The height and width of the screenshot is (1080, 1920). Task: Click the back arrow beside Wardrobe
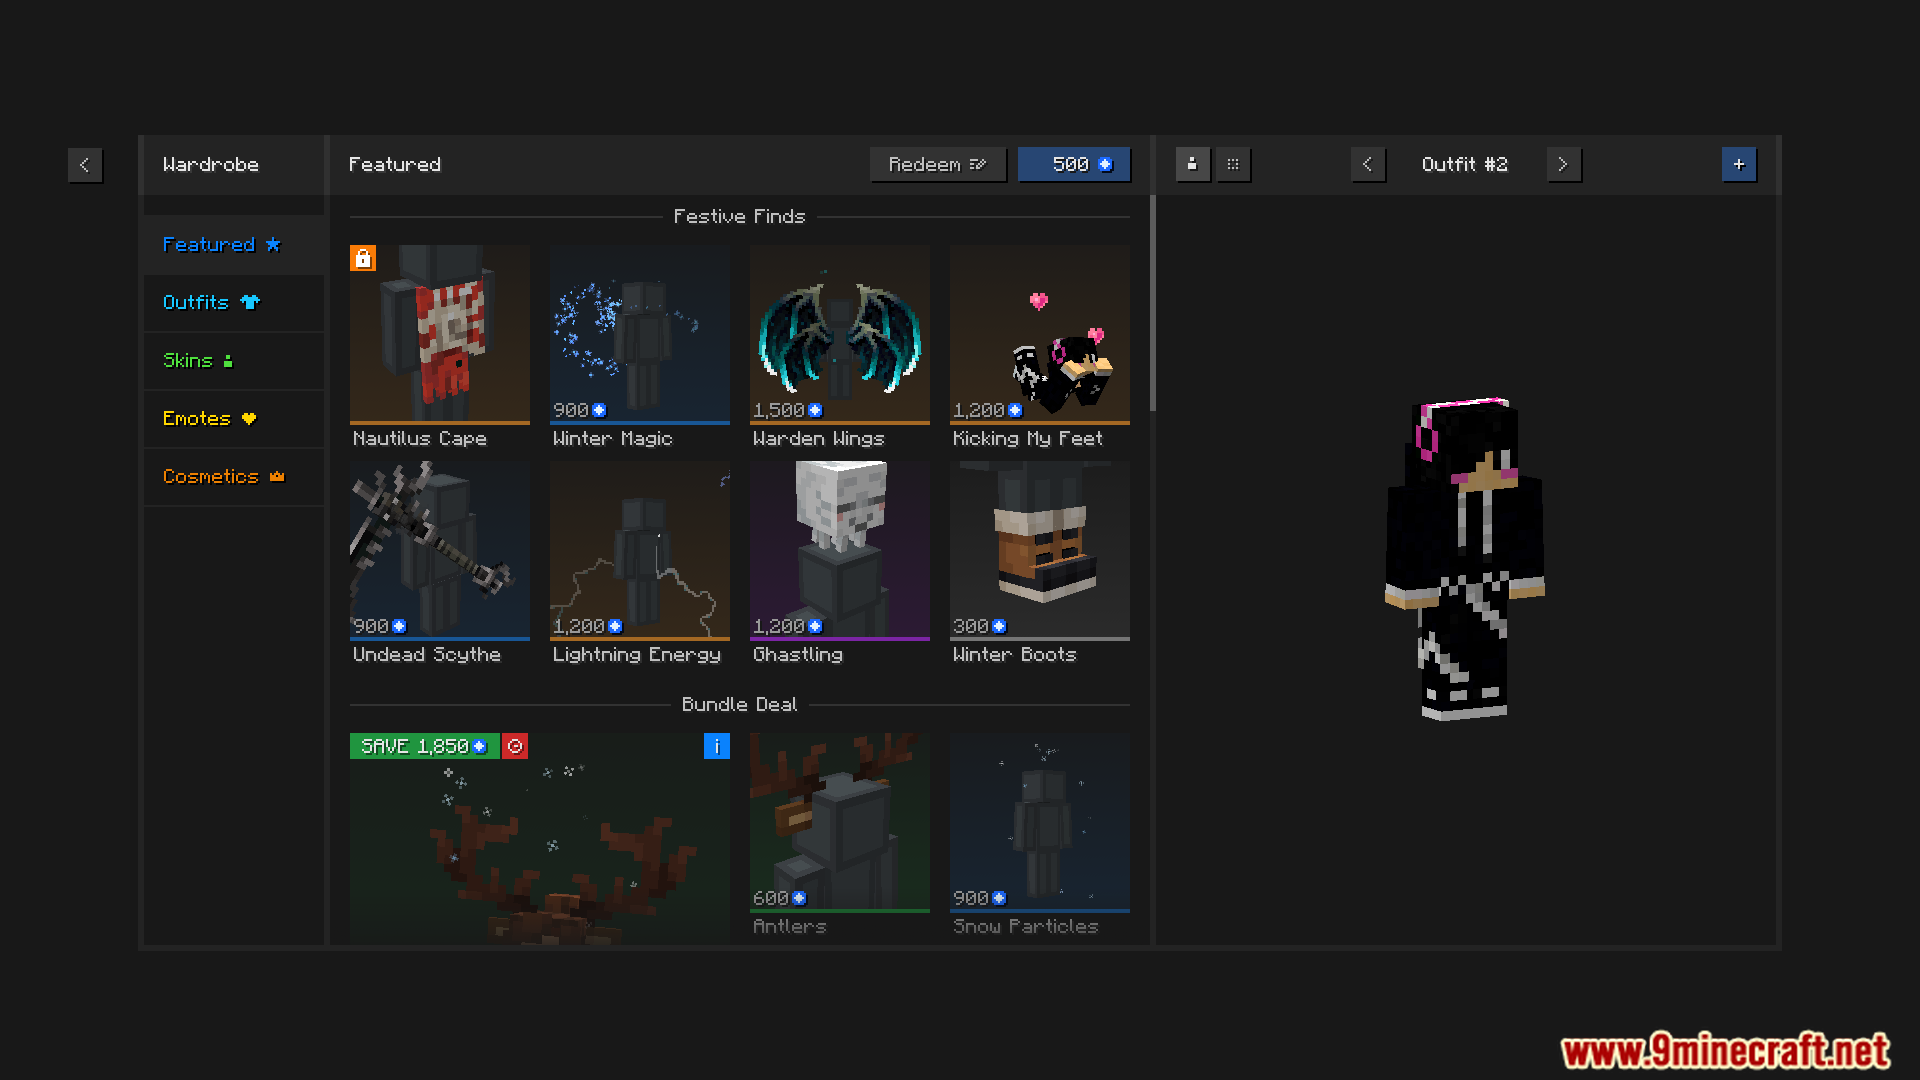85,165
